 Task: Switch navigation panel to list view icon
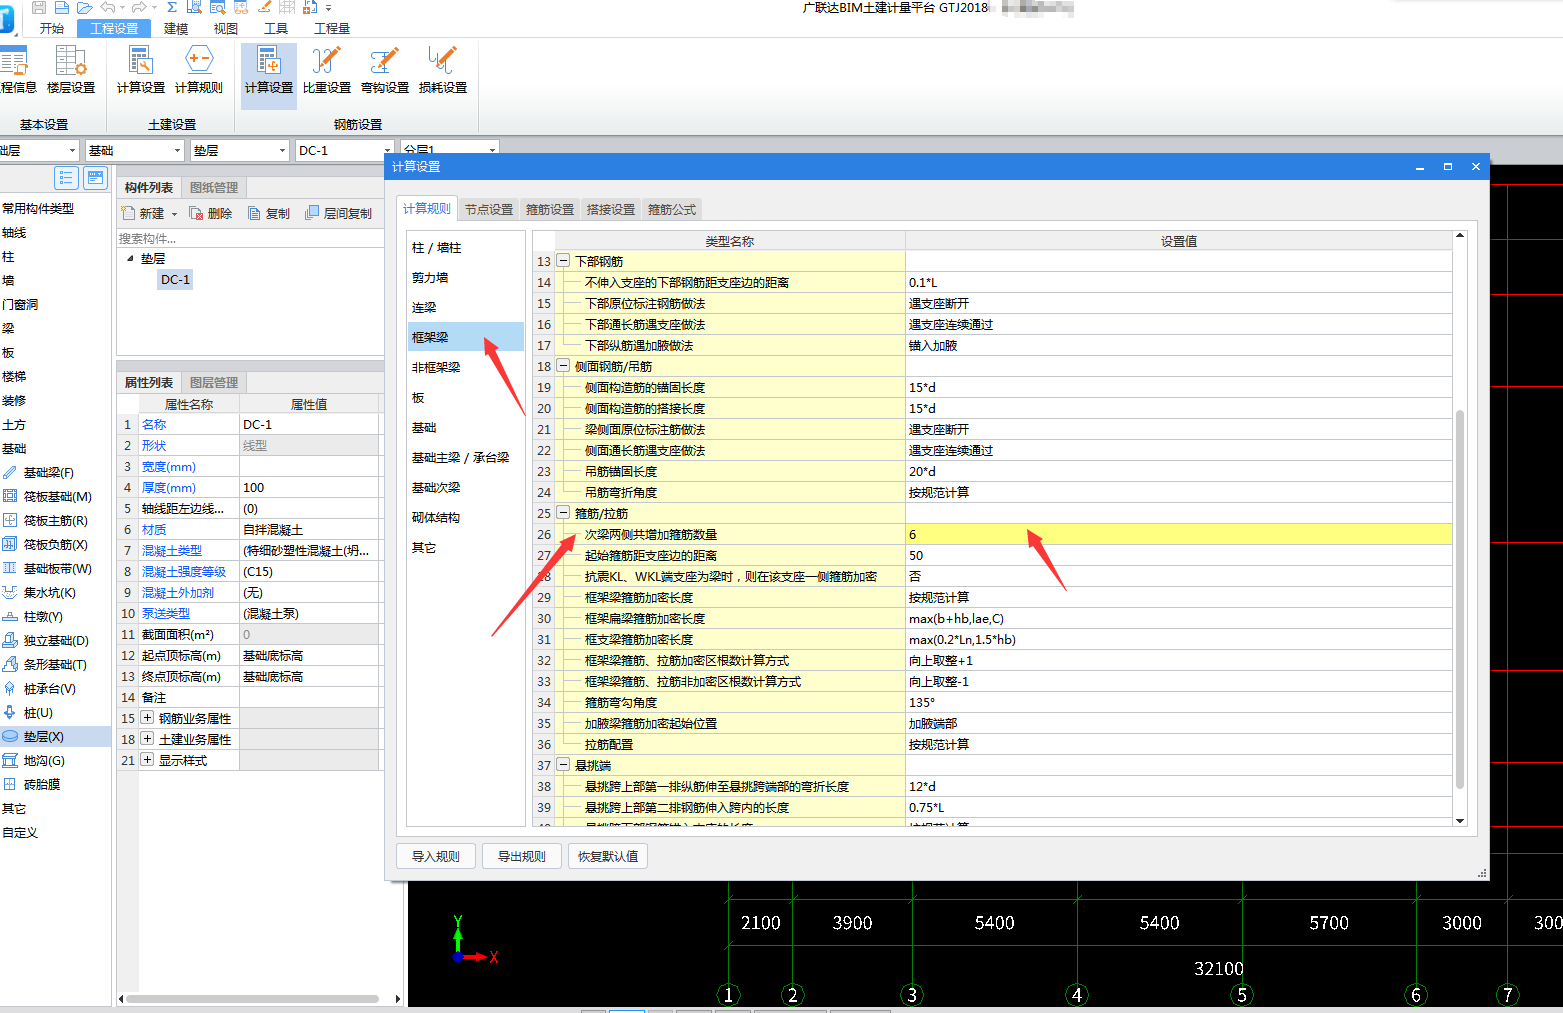66,178
